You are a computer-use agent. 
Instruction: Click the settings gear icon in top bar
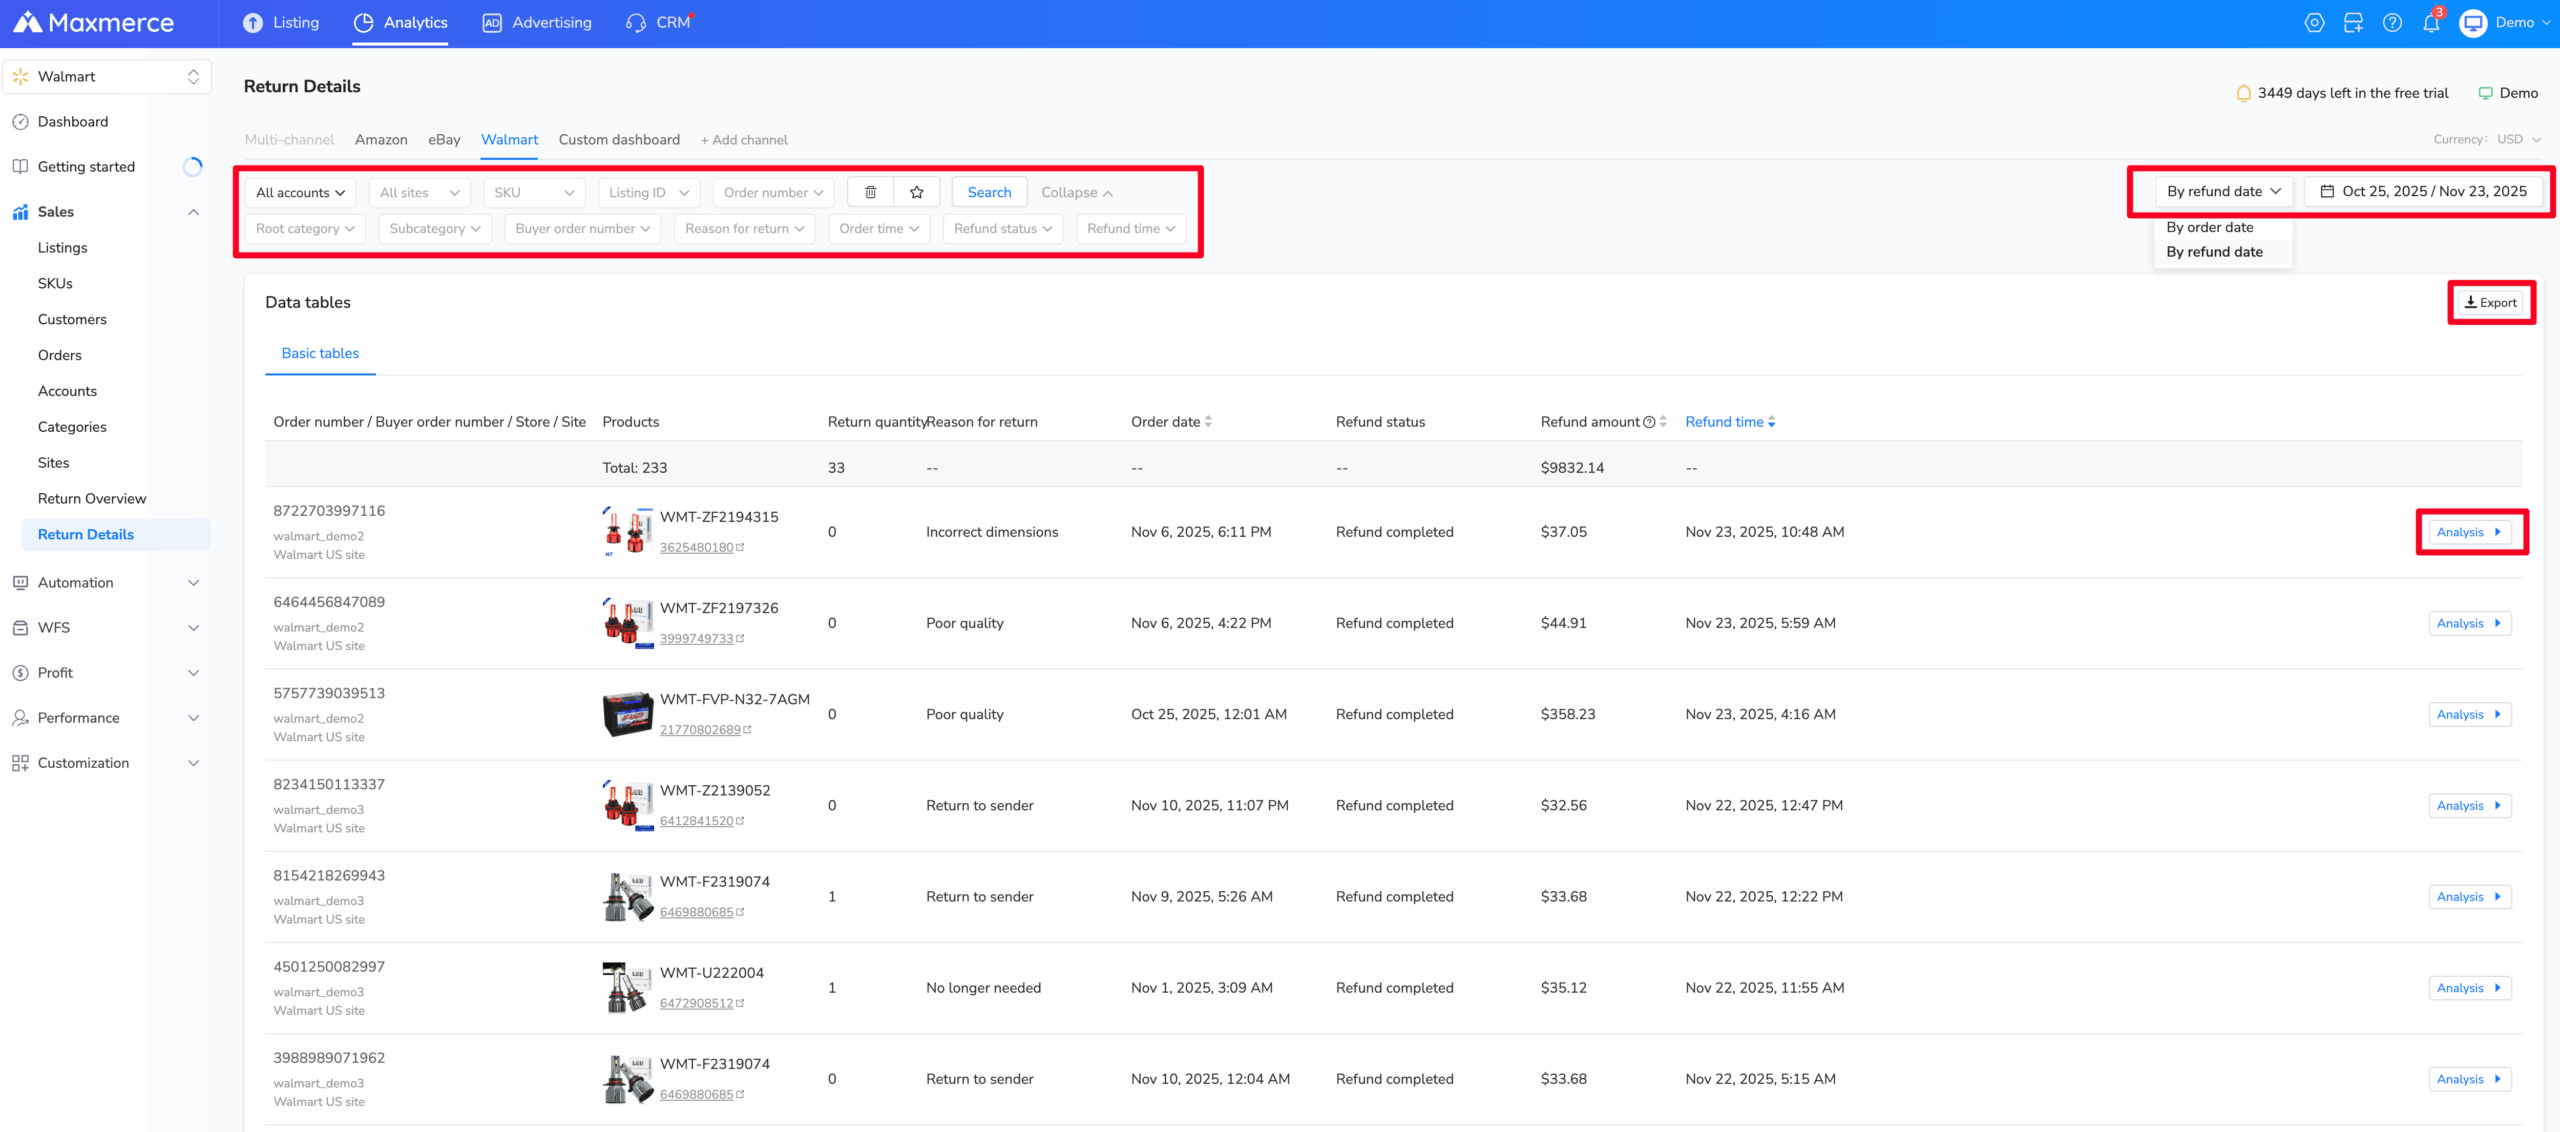click(2314, 23)
